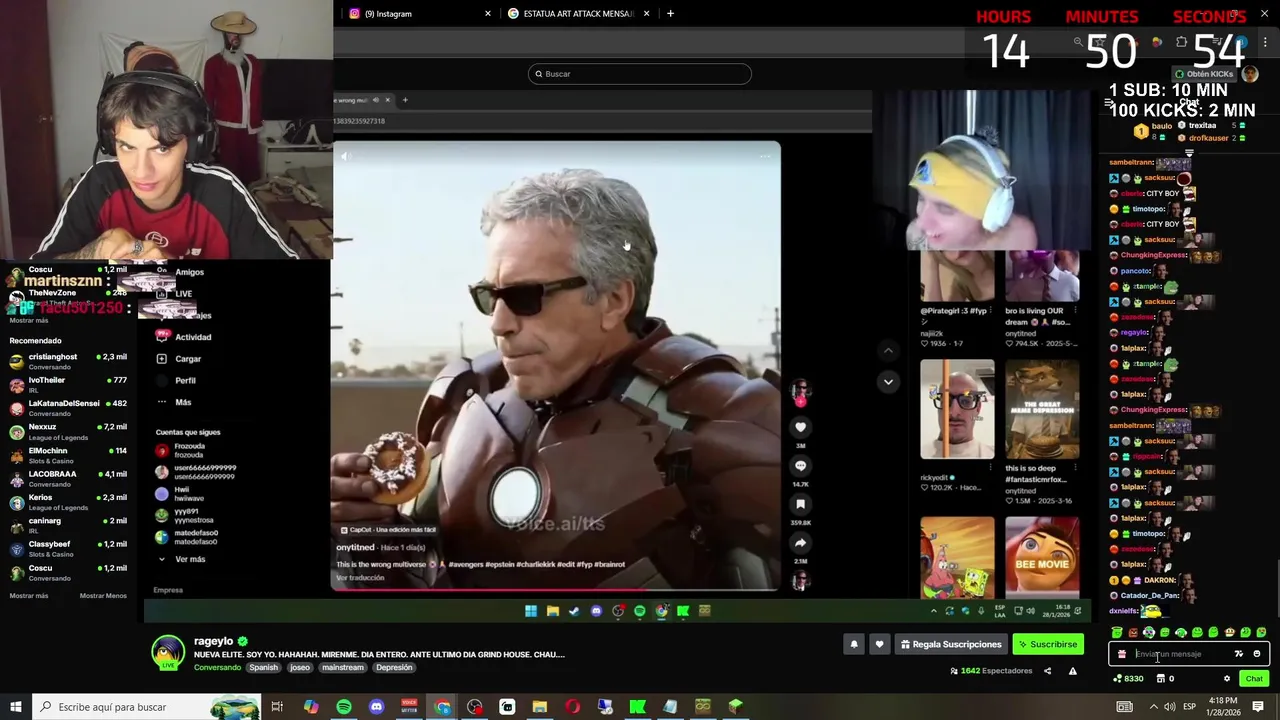Viewport: 1280px width, 720px height.
Task: Select the mainstream tag
Action: (x=343, y=668)
